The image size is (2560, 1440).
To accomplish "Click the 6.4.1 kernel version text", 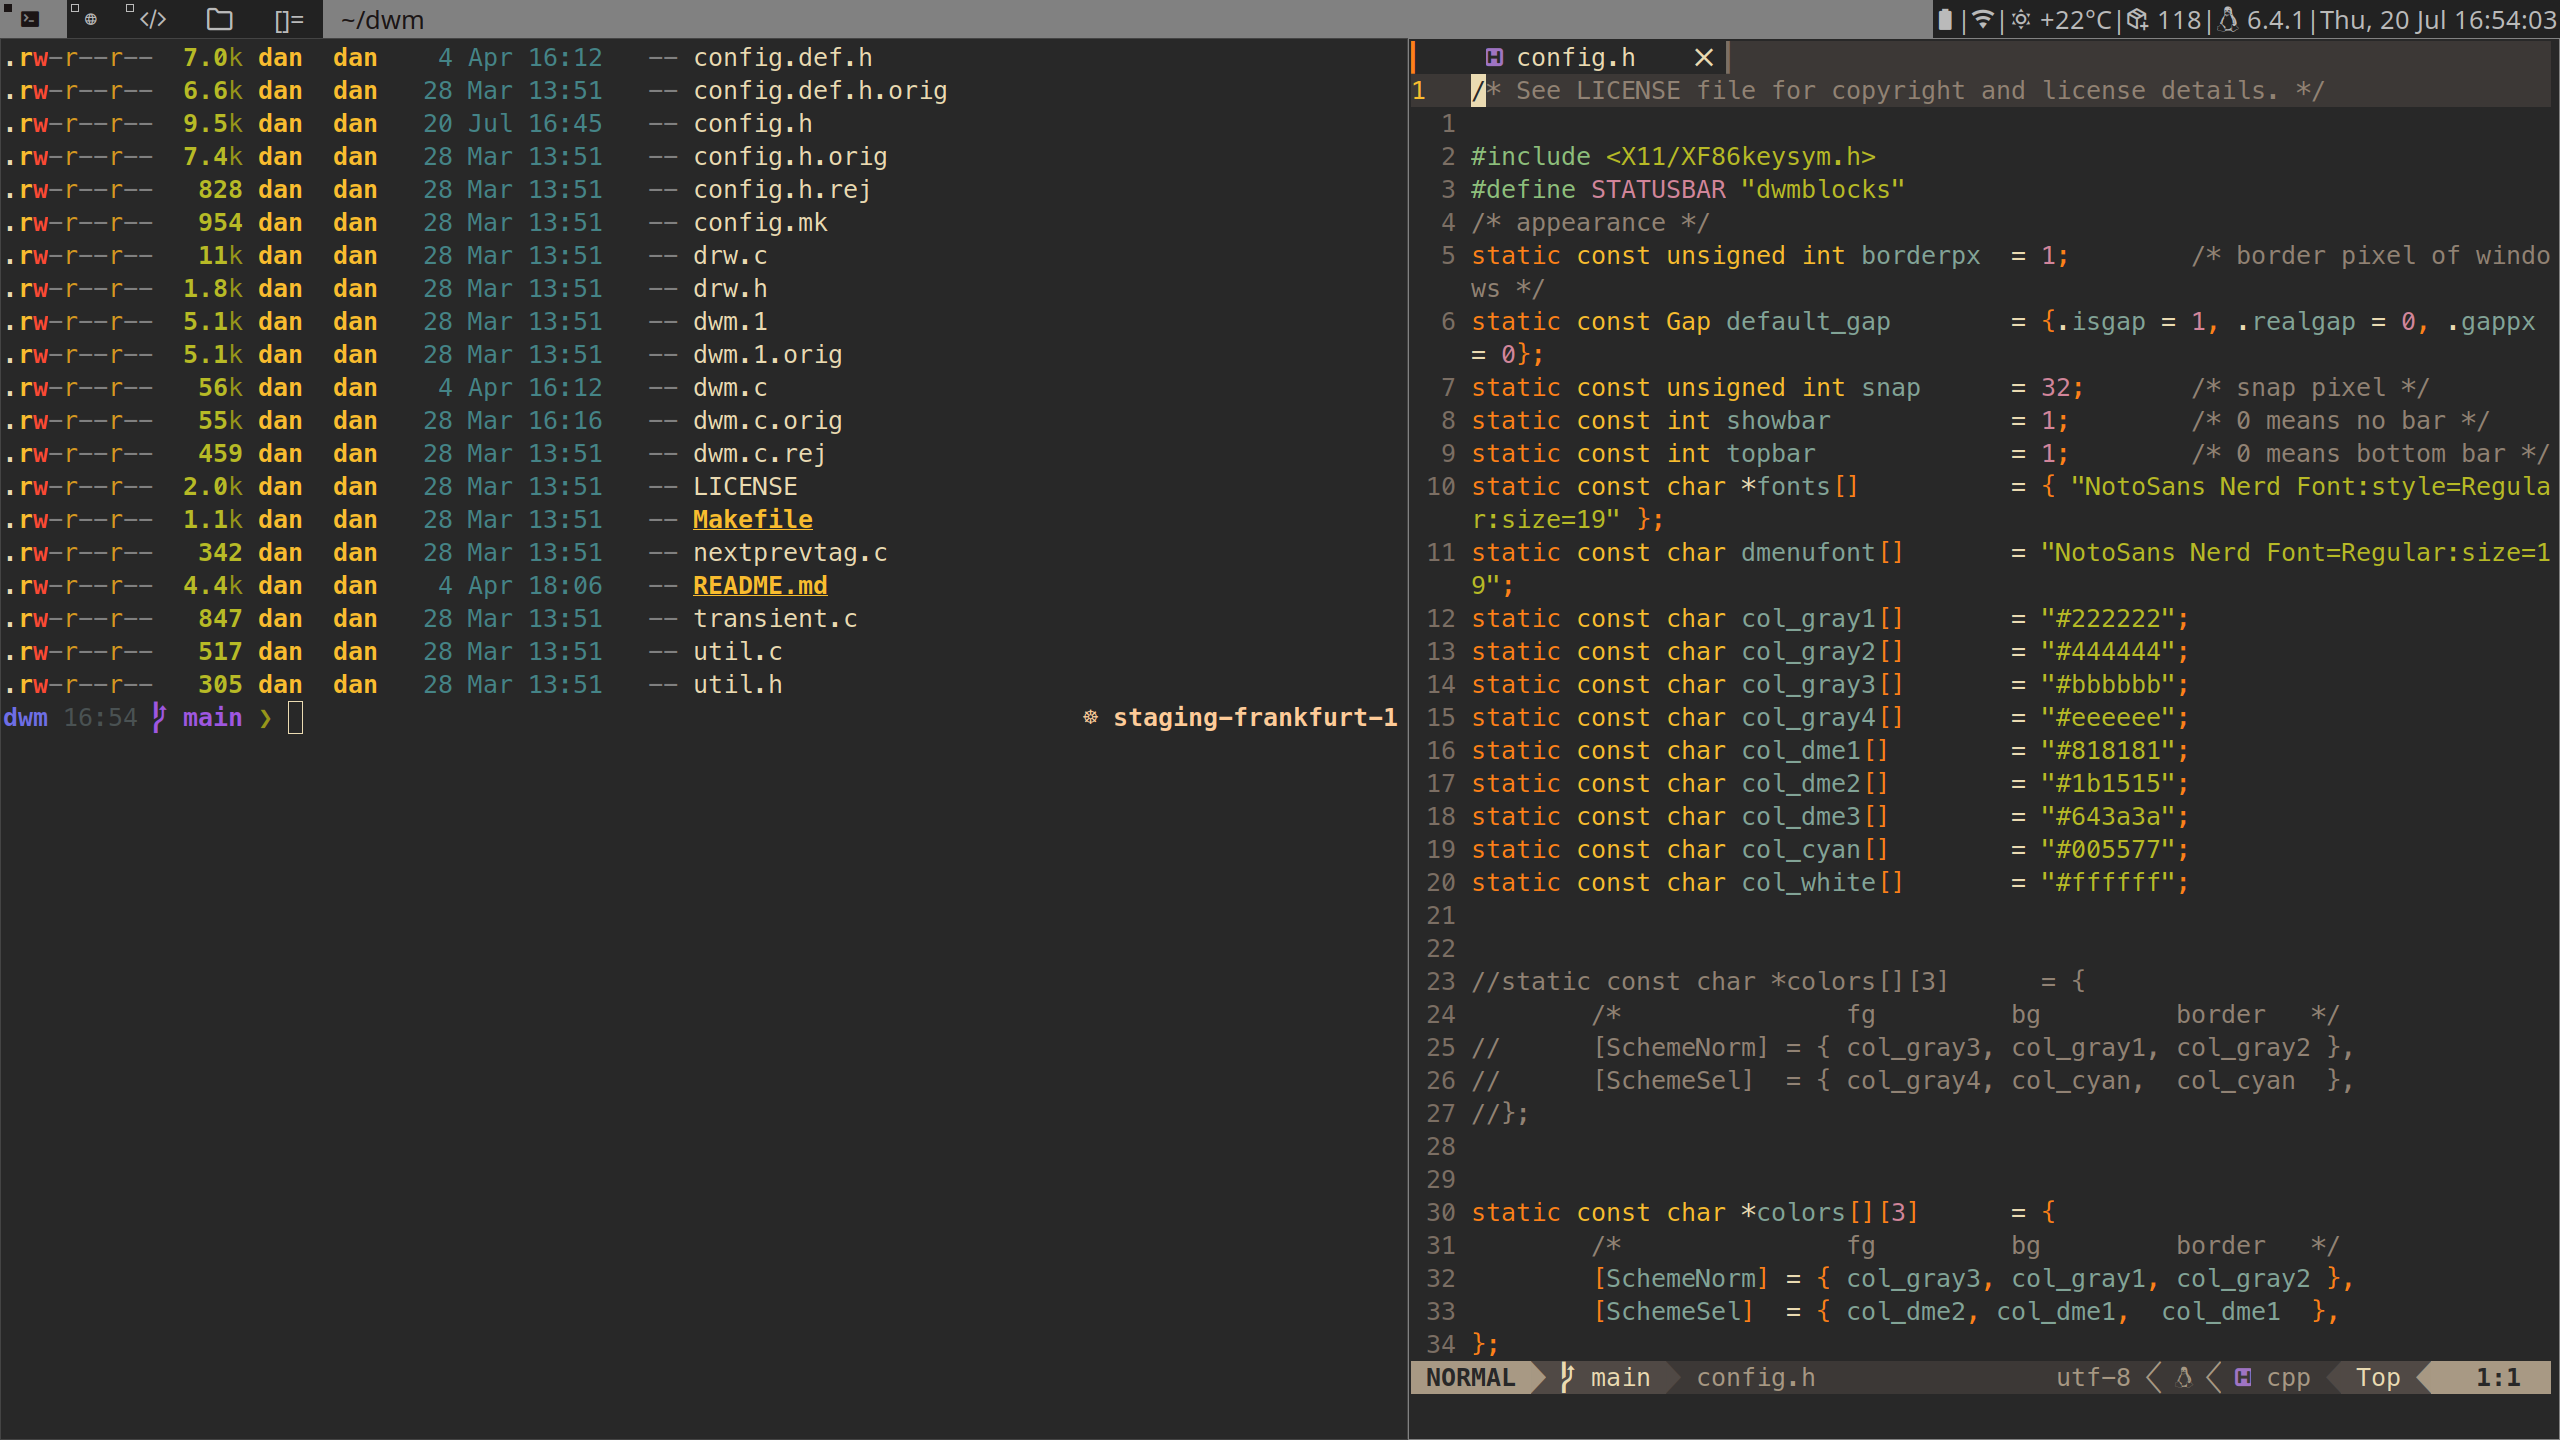I will click(2274, 20).
